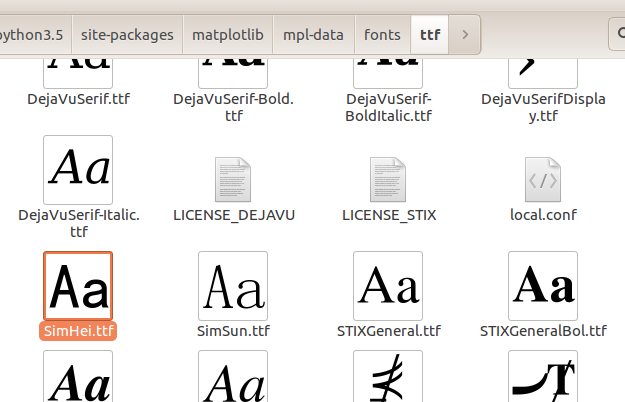Click the local.conf file name label
The width and height of the screenshot is (625, 402).
click(543, 215)
